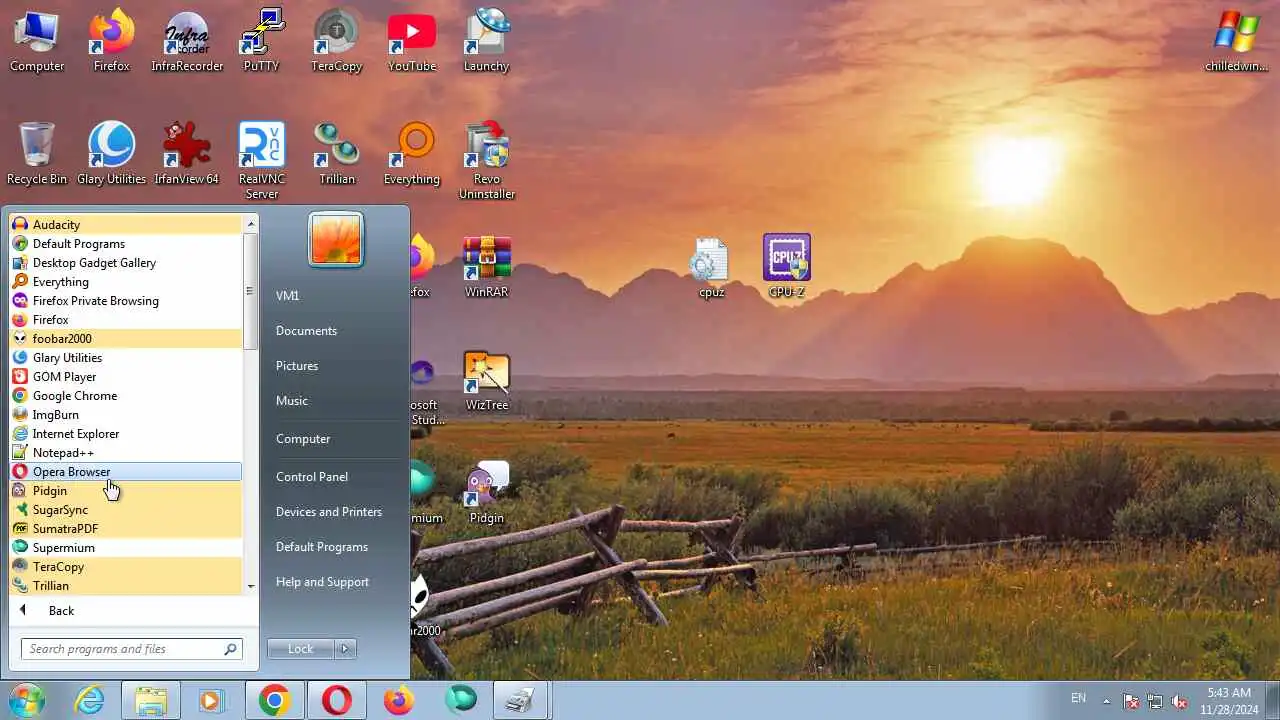Select Audacity in the programs list

(x=126, y=224)
